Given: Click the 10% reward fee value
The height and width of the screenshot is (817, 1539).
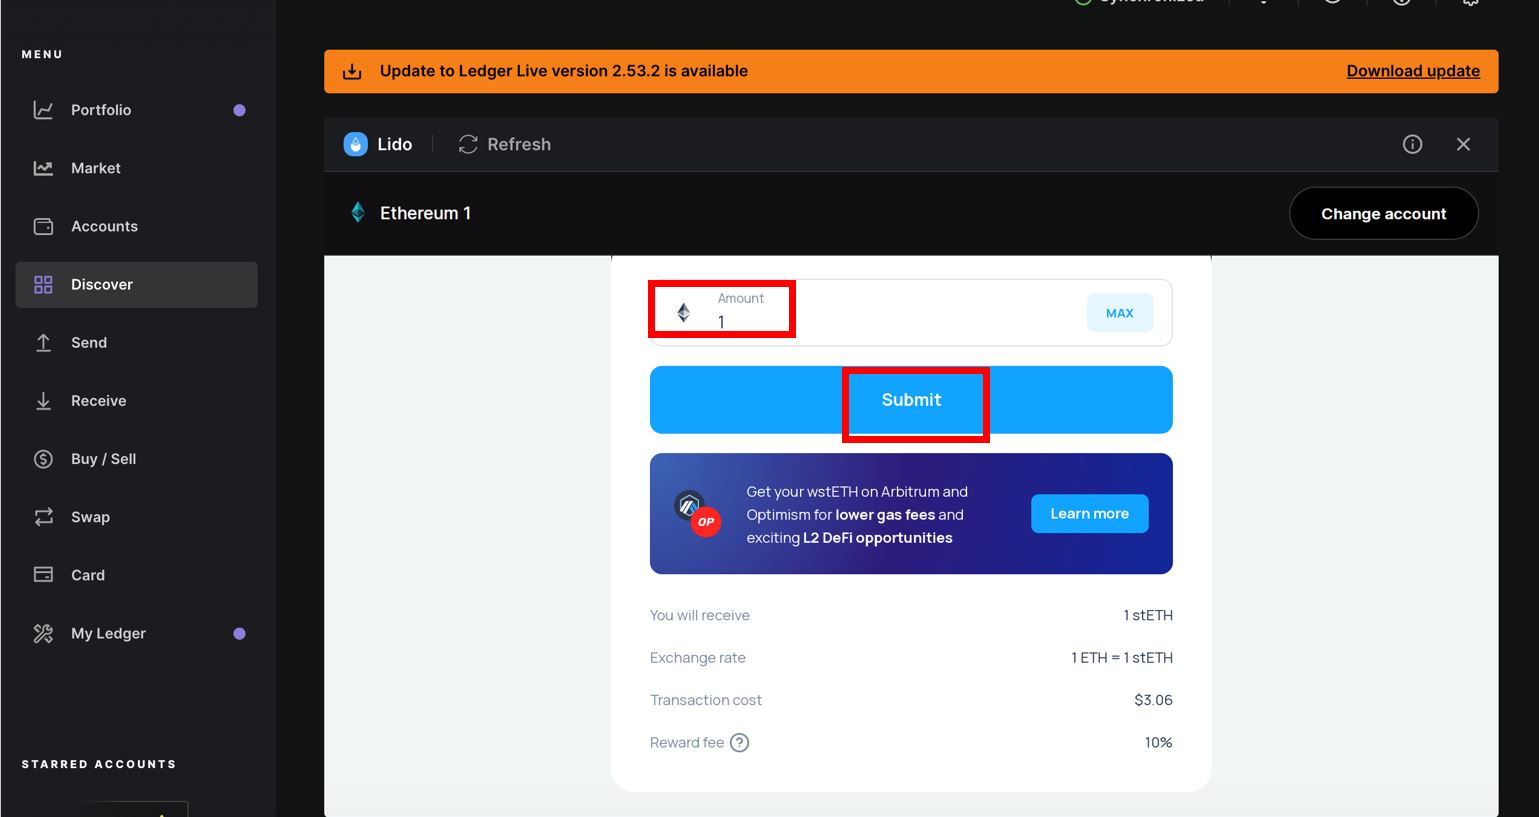Looking at the screenshot, I should 1158,743.
